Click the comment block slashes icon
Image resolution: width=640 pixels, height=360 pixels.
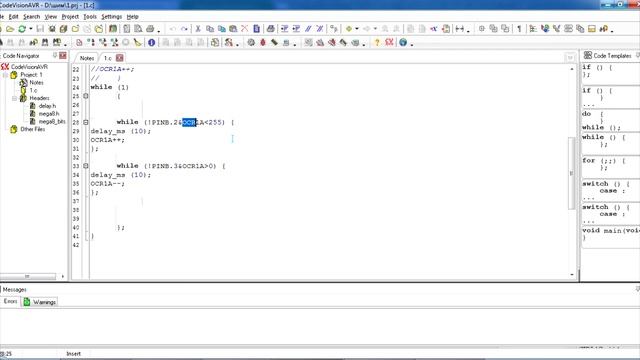[x=308, y=29]
